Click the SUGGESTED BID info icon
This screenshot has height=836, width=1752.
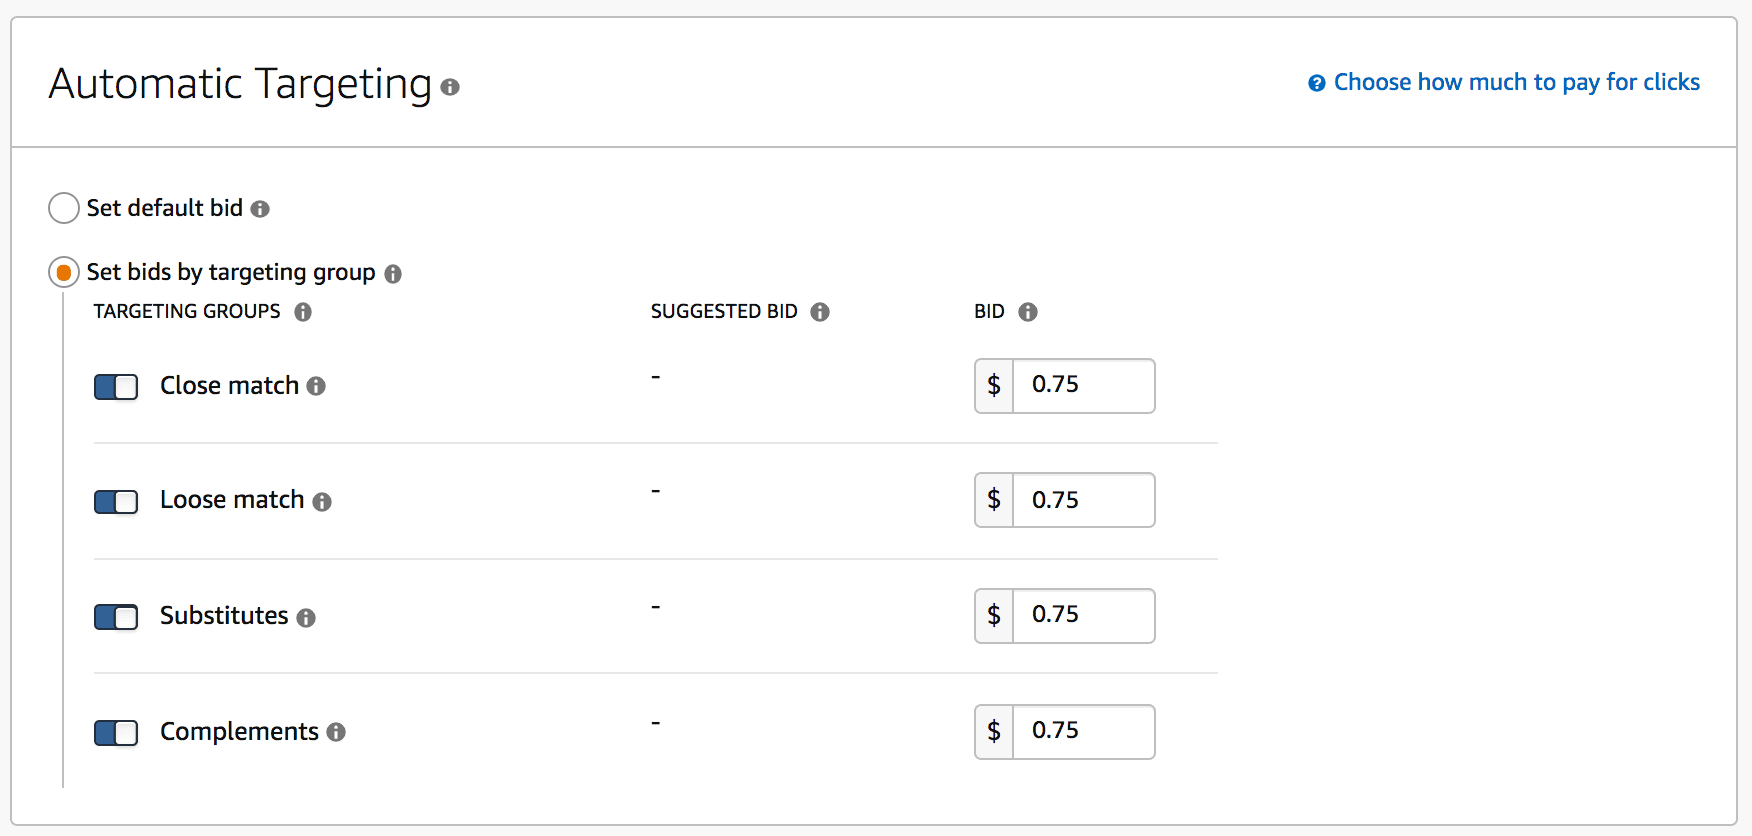point(821,312)
